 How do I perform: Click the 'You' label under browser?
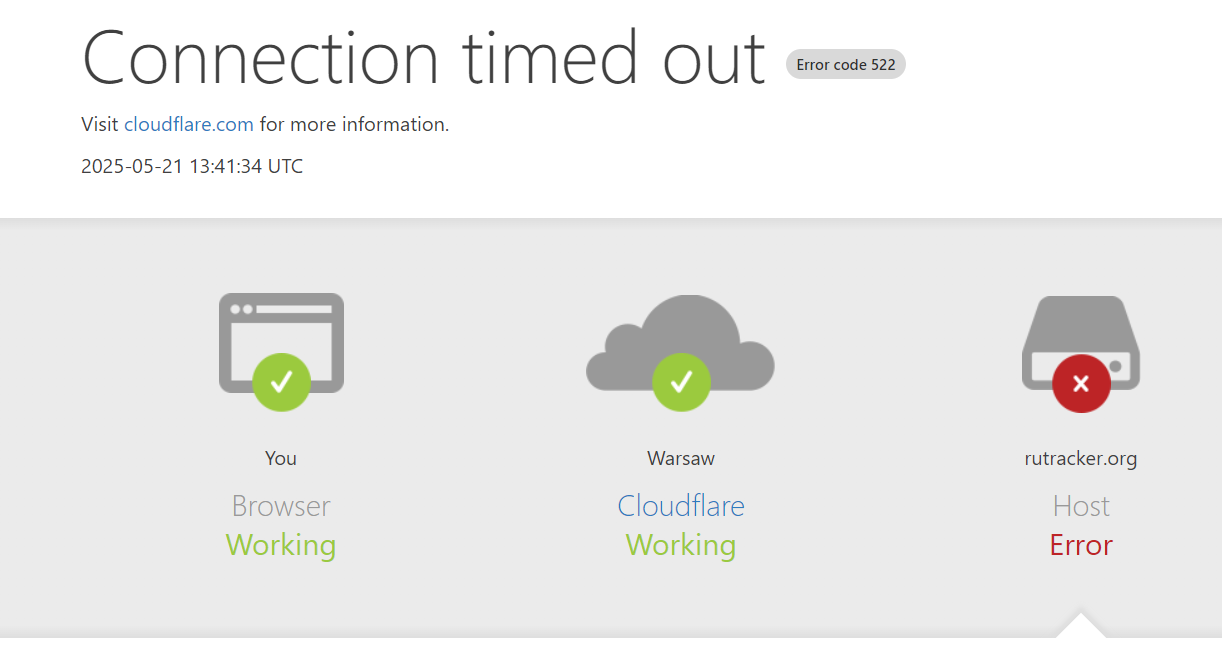pyautogui.click(x=281, y=458)
